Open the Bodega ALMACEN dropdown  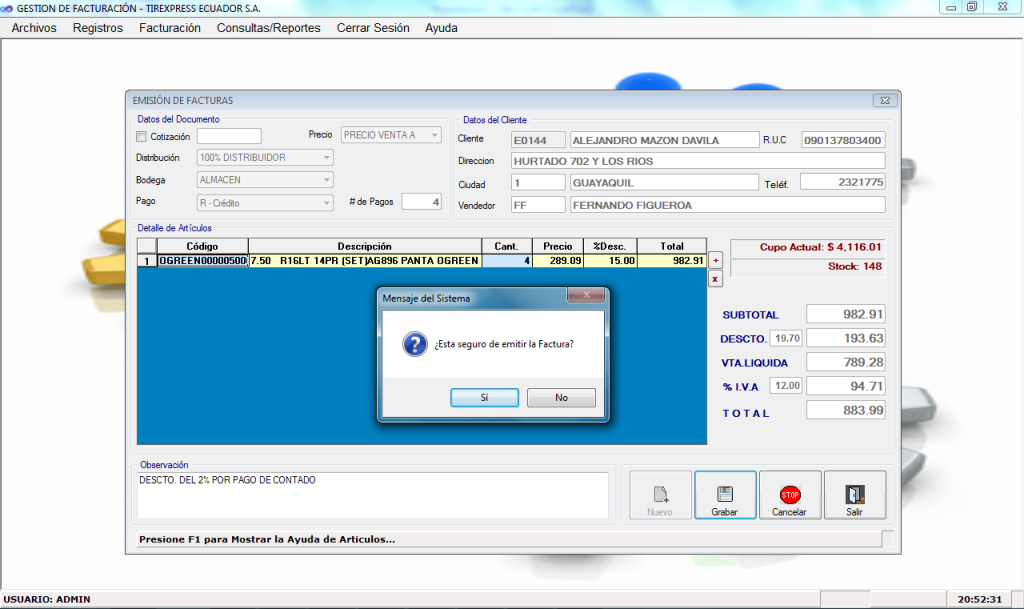pos(326,180)
